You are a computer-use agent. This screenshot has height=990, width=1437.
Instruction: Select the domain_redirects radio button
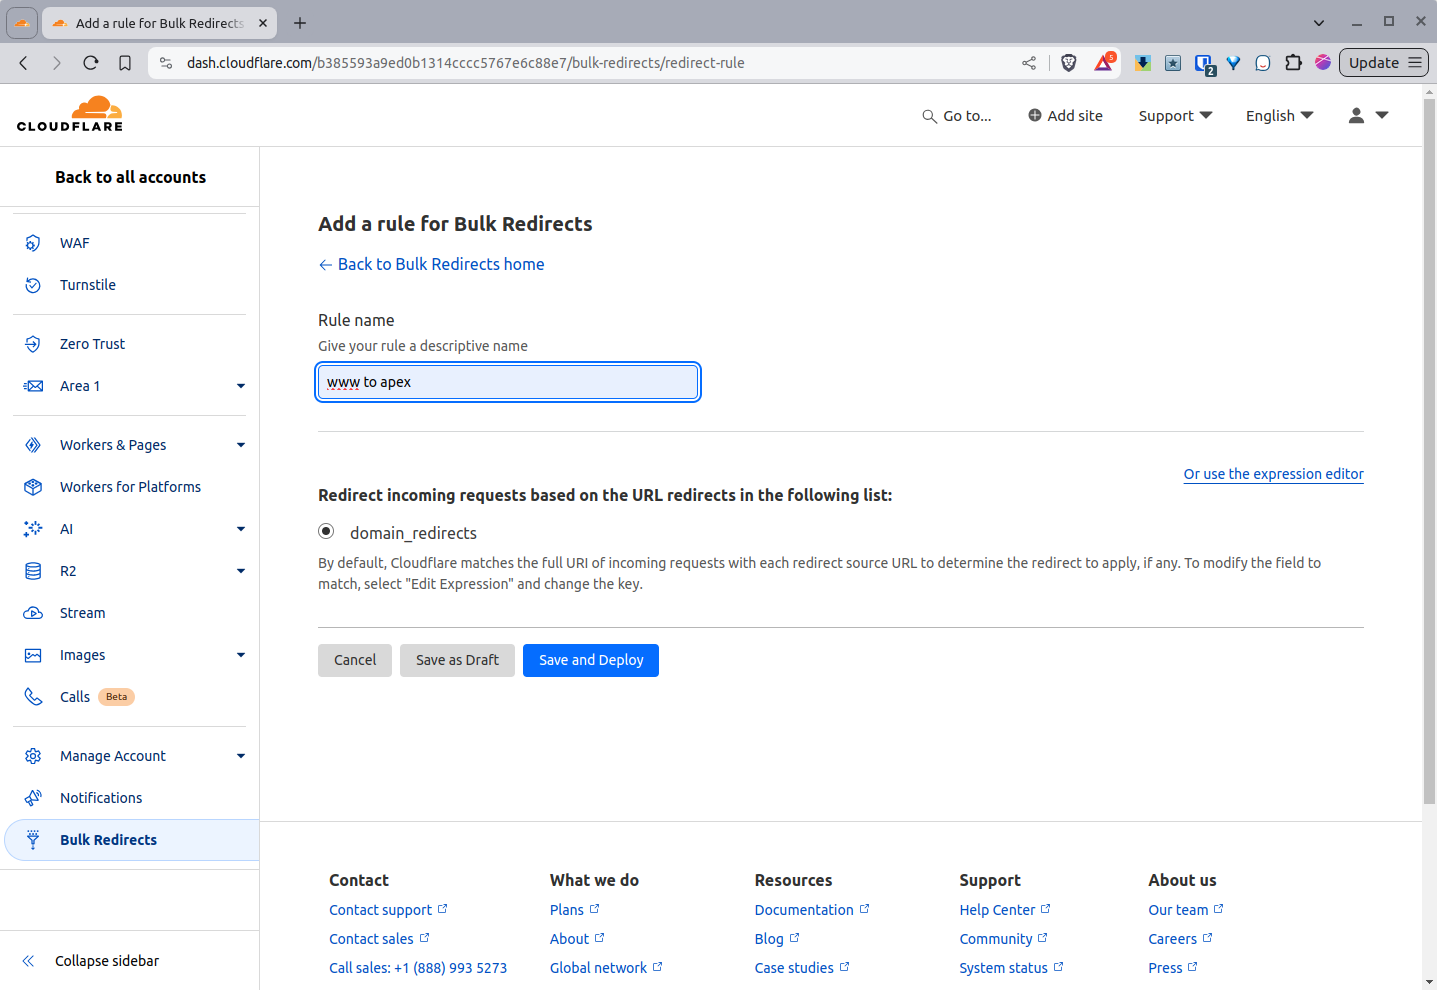coord(326,530)
